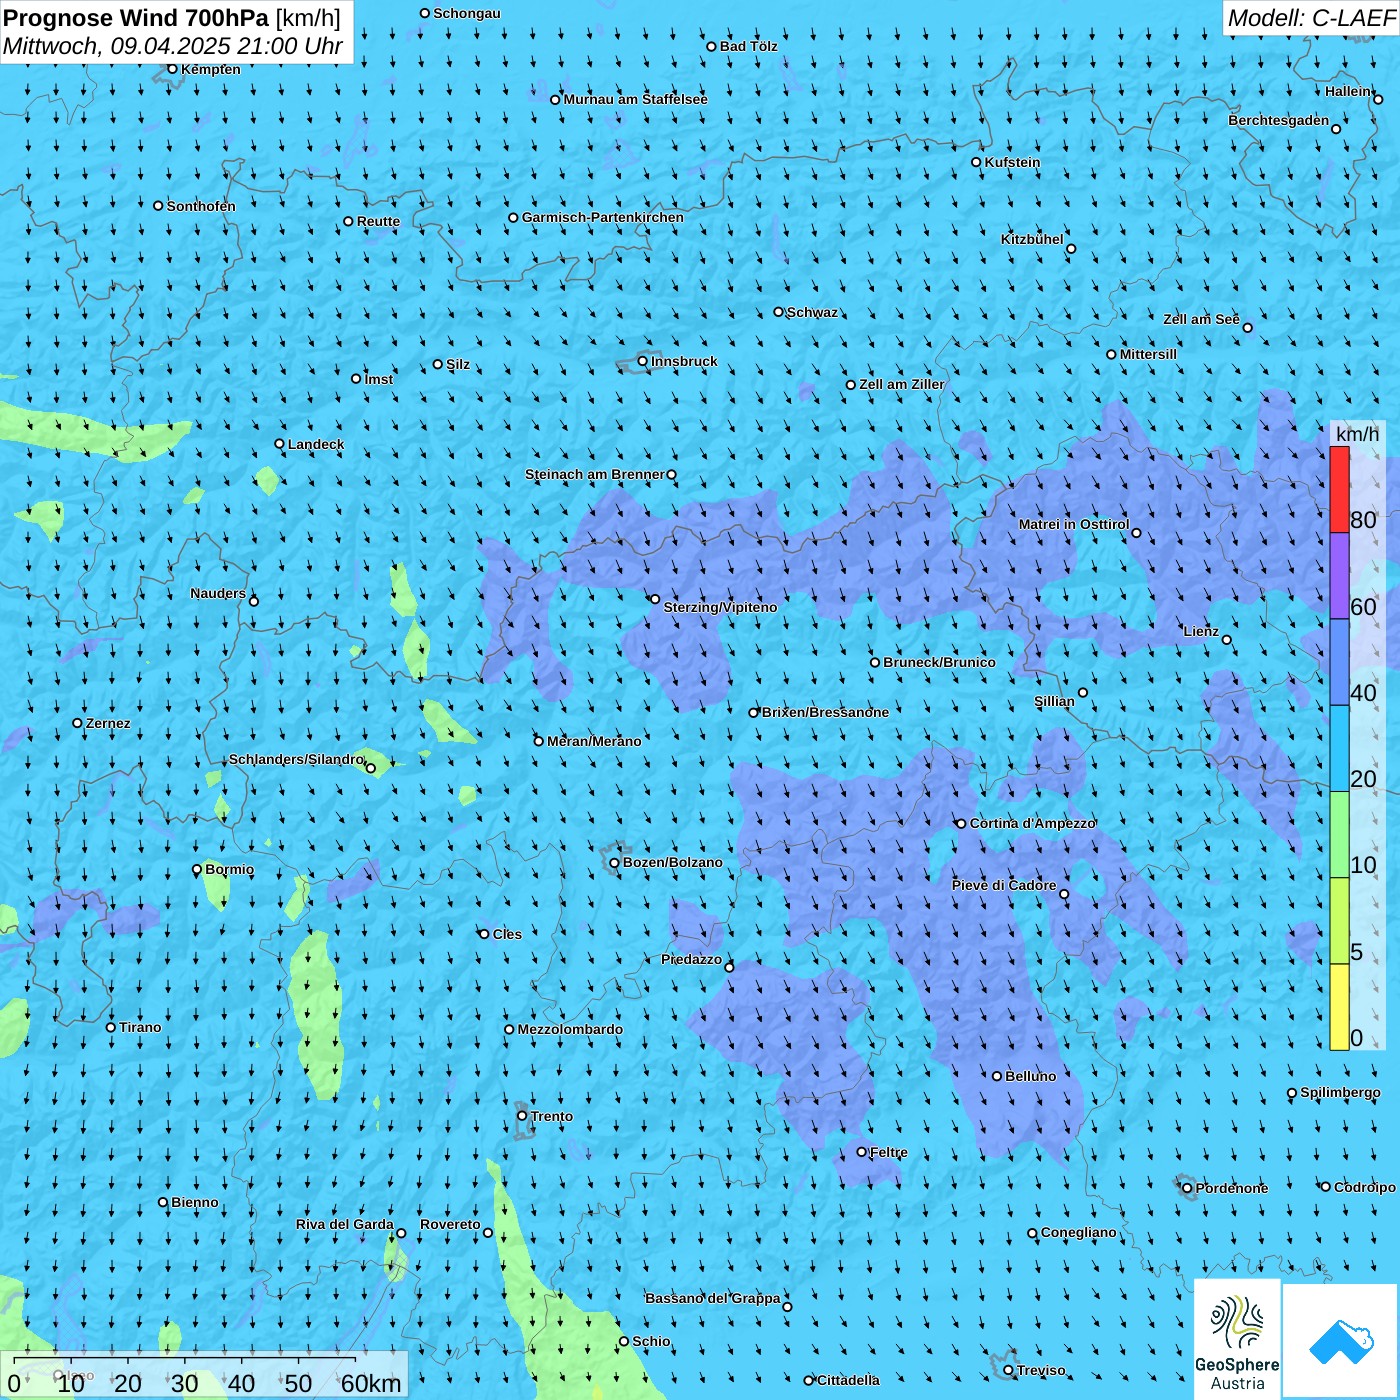
Task: Click the Sterzing/Vipiteno label
Action: pos(720,607)
